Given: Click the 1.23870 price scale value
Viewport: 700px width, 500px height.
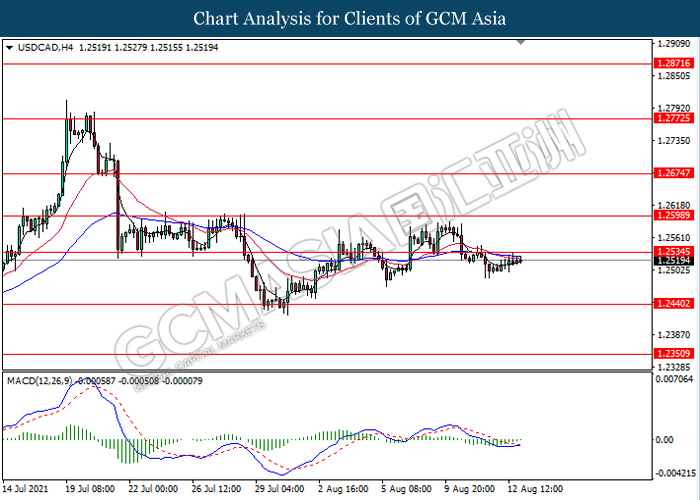Looking at the screenshot, I should pyautogui.click(x=674, y=334).
